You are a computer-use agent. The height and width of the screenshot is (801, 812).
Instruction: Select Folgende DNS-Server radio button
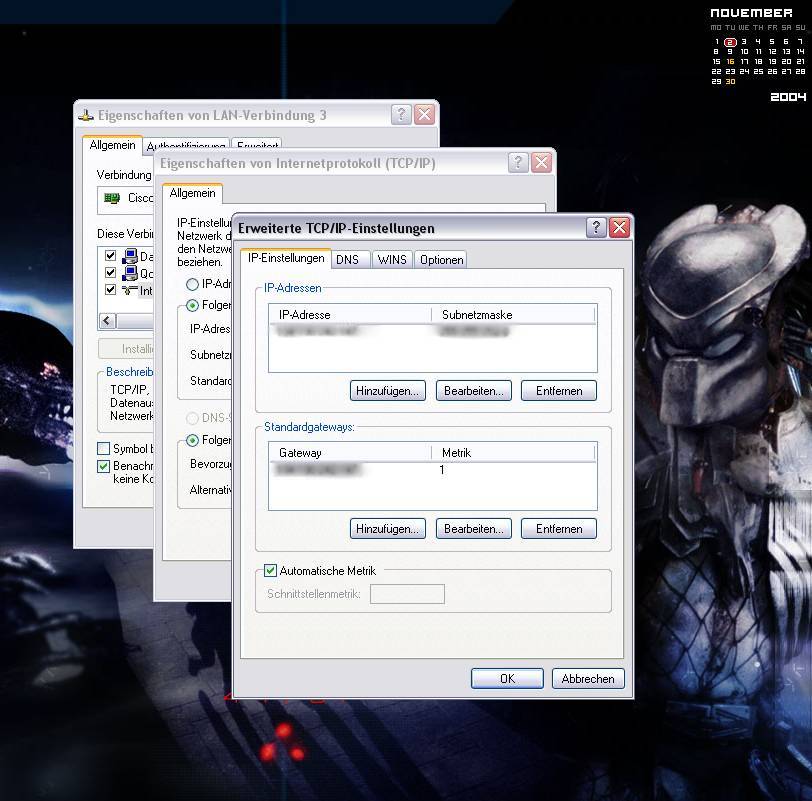point(192,441)
